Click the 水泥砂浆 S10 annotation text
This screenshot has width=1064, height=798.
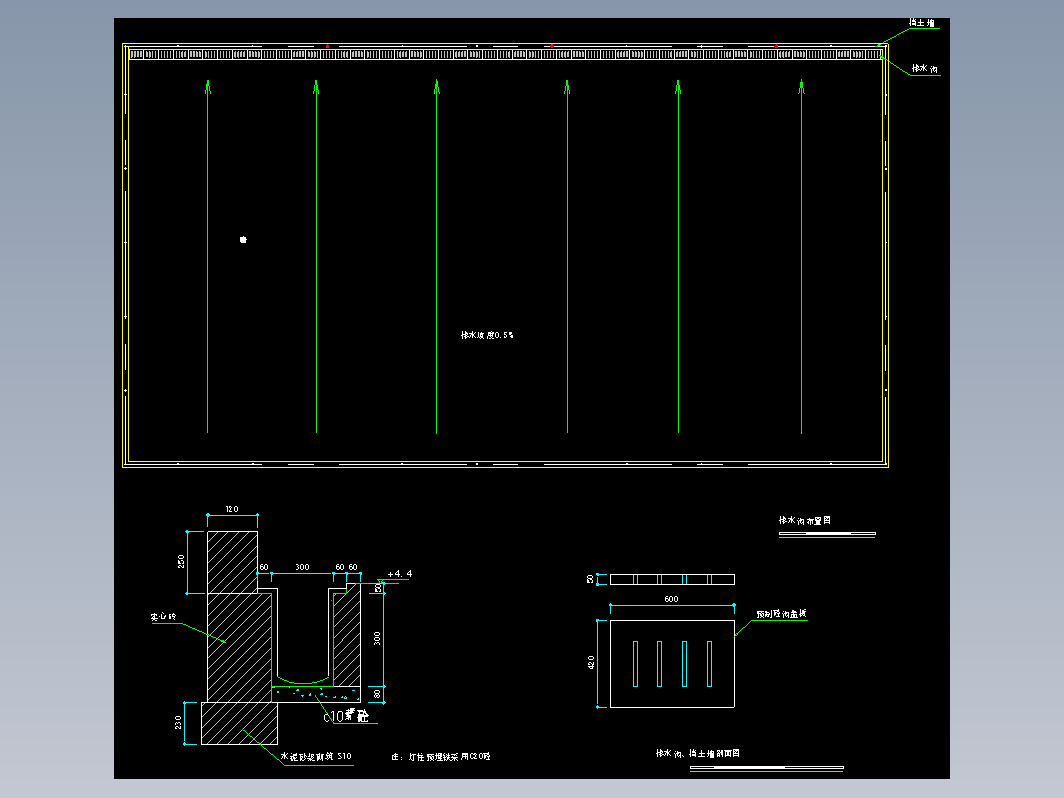pyautogui.click(x=315, y=757)
